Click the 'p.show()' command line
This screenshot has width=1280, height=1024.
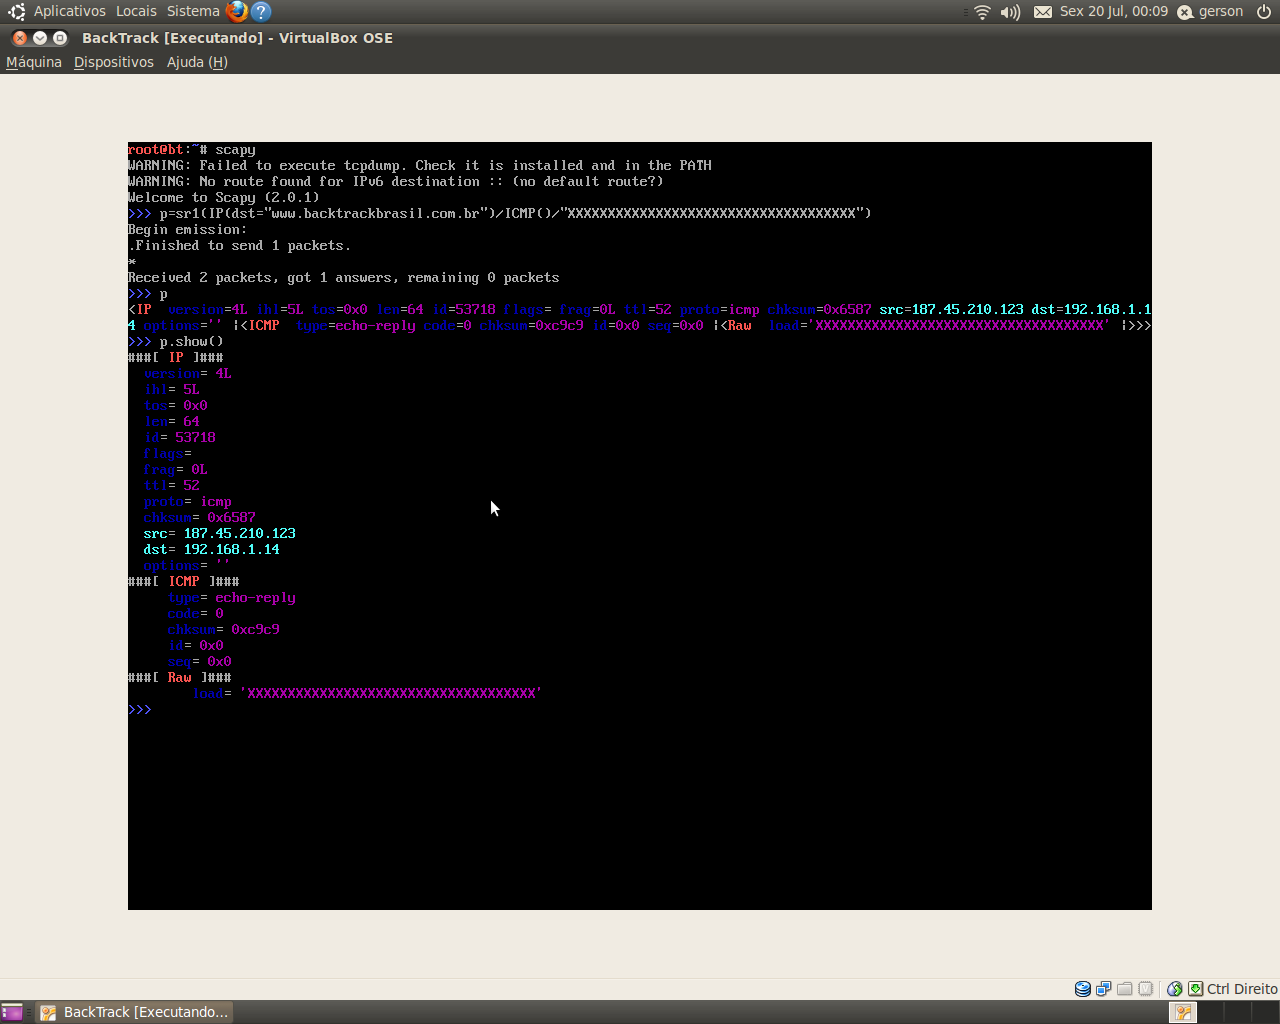(176, 342)
